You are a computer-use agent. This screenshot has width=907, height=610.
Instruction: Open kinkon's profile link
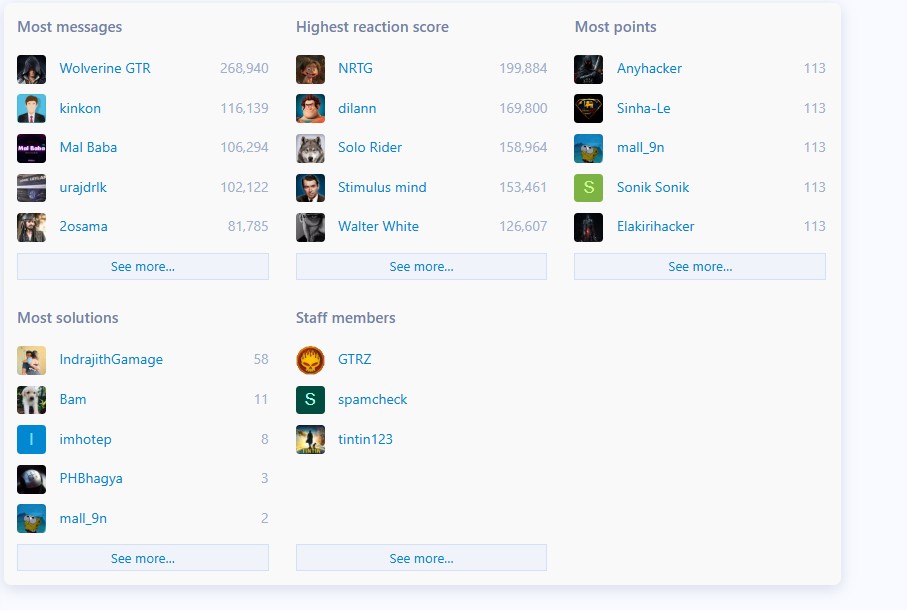80,108
